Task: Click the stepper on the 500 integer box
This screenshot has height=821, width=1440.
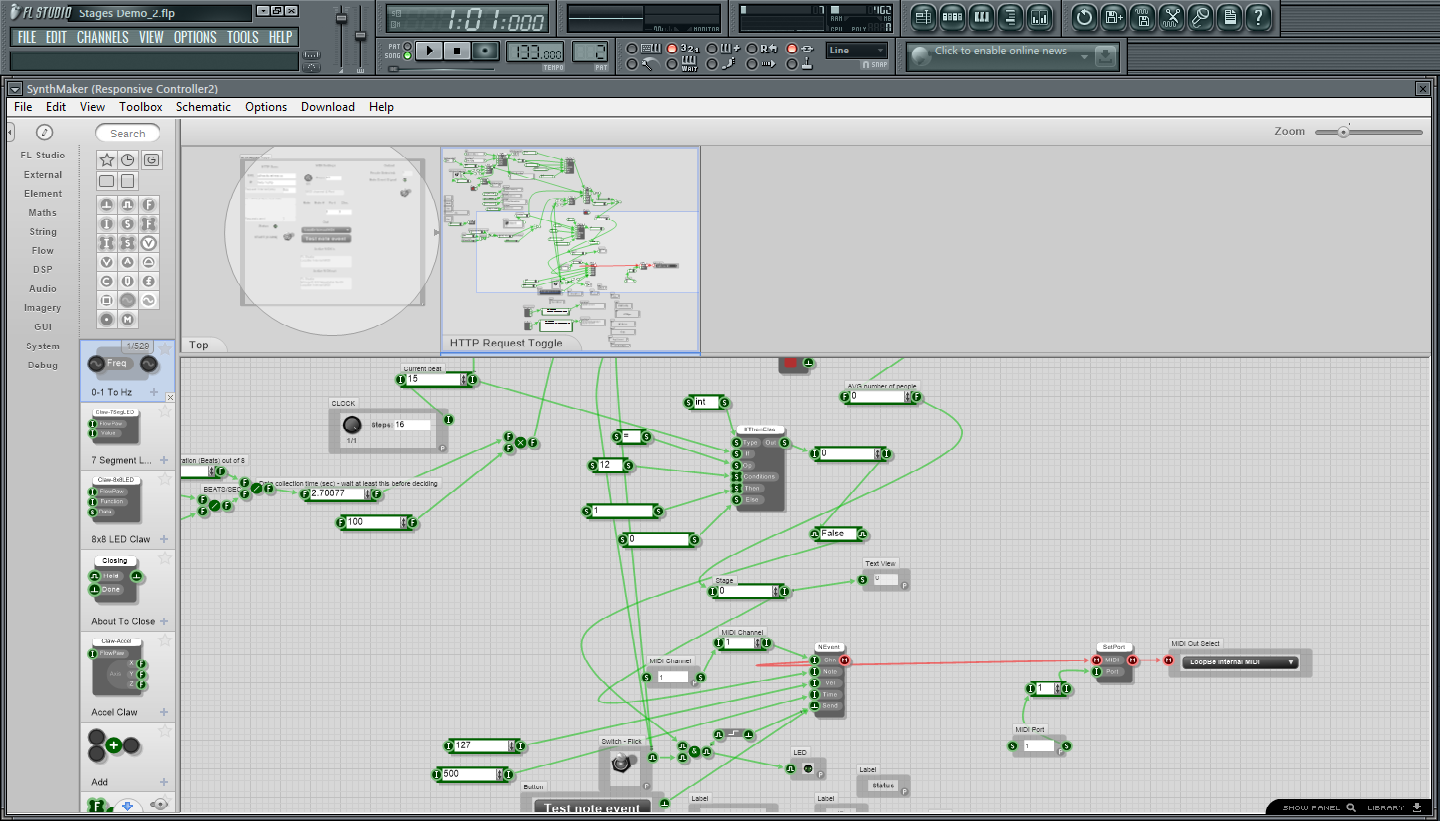Action: tap(501, 773)
